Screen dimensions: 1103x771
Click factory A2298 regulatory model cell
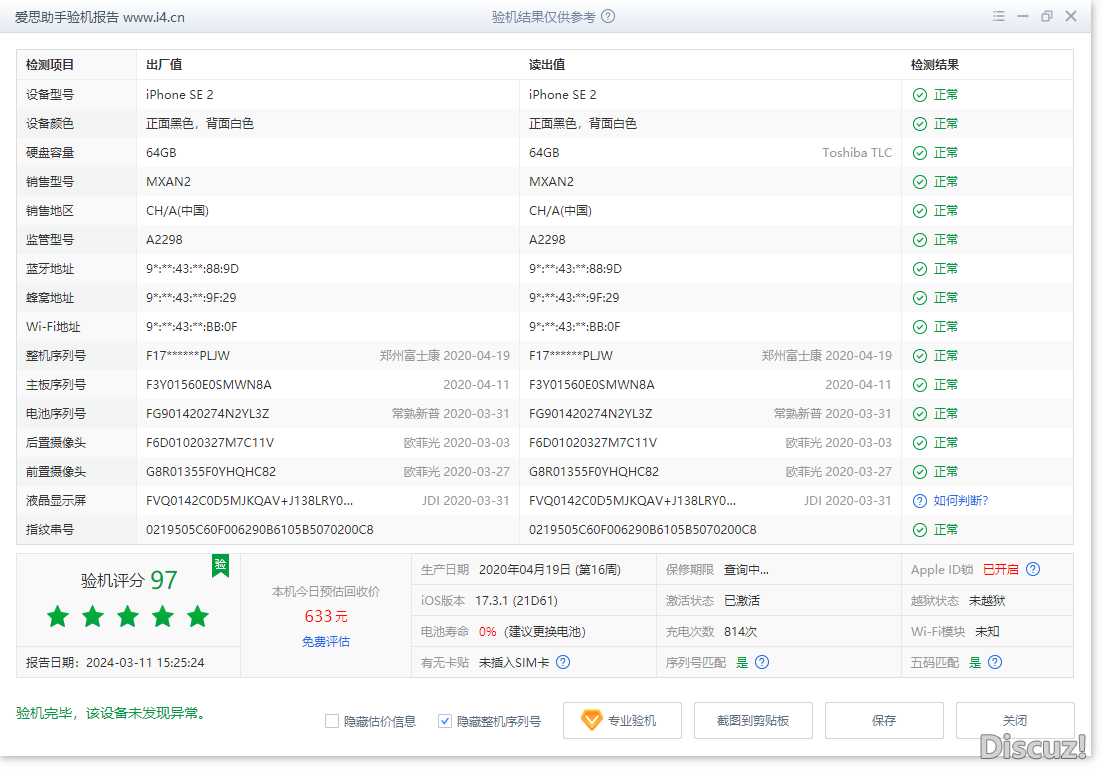click(164, 240)
